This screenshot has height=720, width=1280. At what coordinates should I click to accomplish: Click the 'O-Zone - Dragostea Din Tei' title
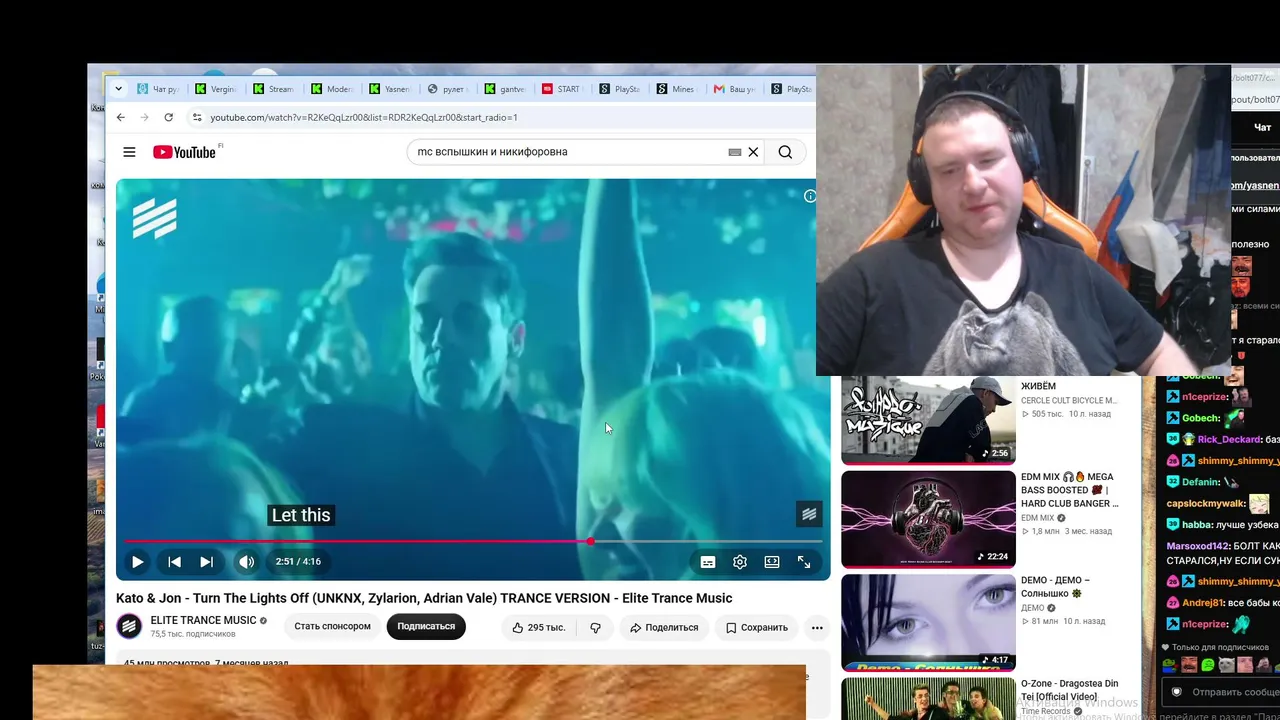tap(1070, 690)
